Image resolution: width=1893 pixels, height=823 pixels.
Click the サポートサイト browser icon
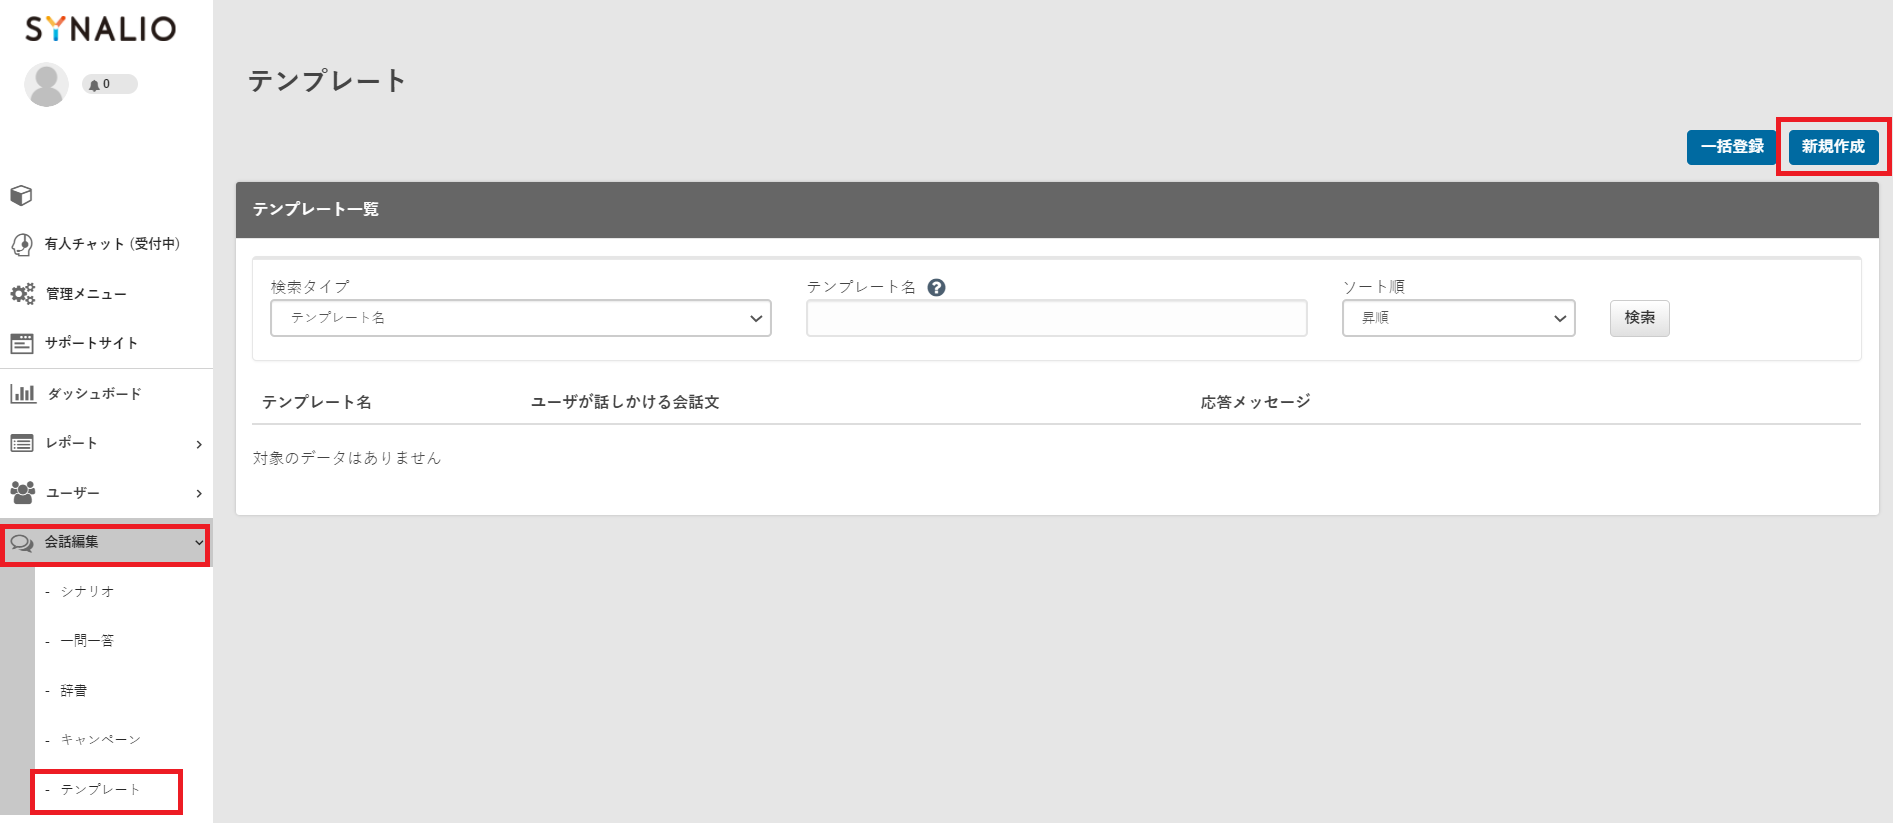[22, 343]
